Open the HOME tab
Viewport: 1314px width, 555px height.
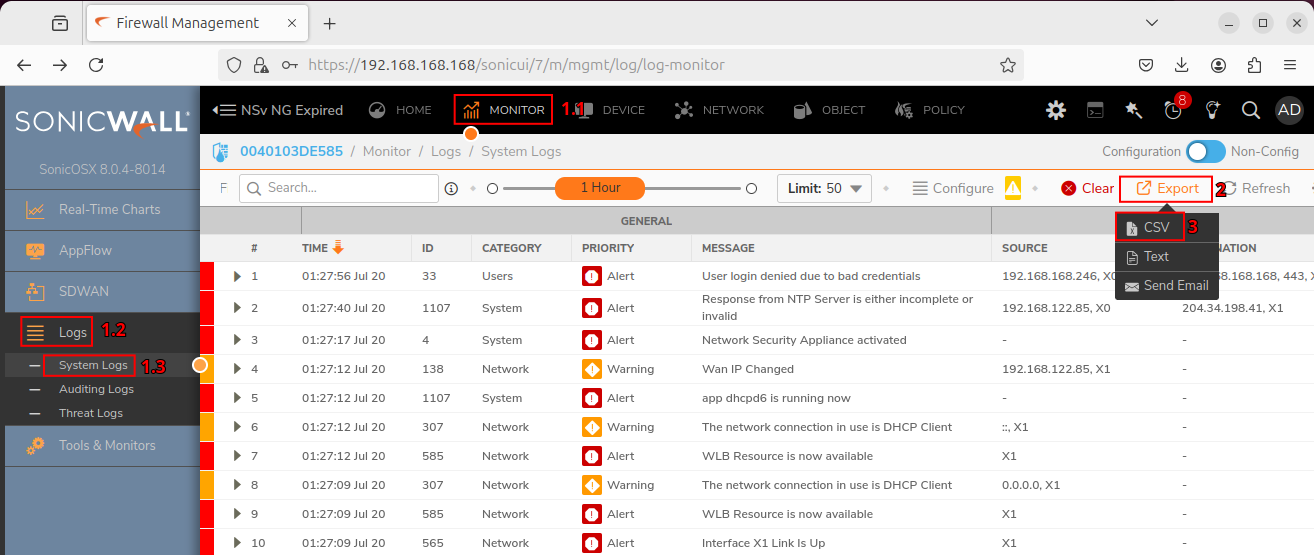[x=400, y=110]
